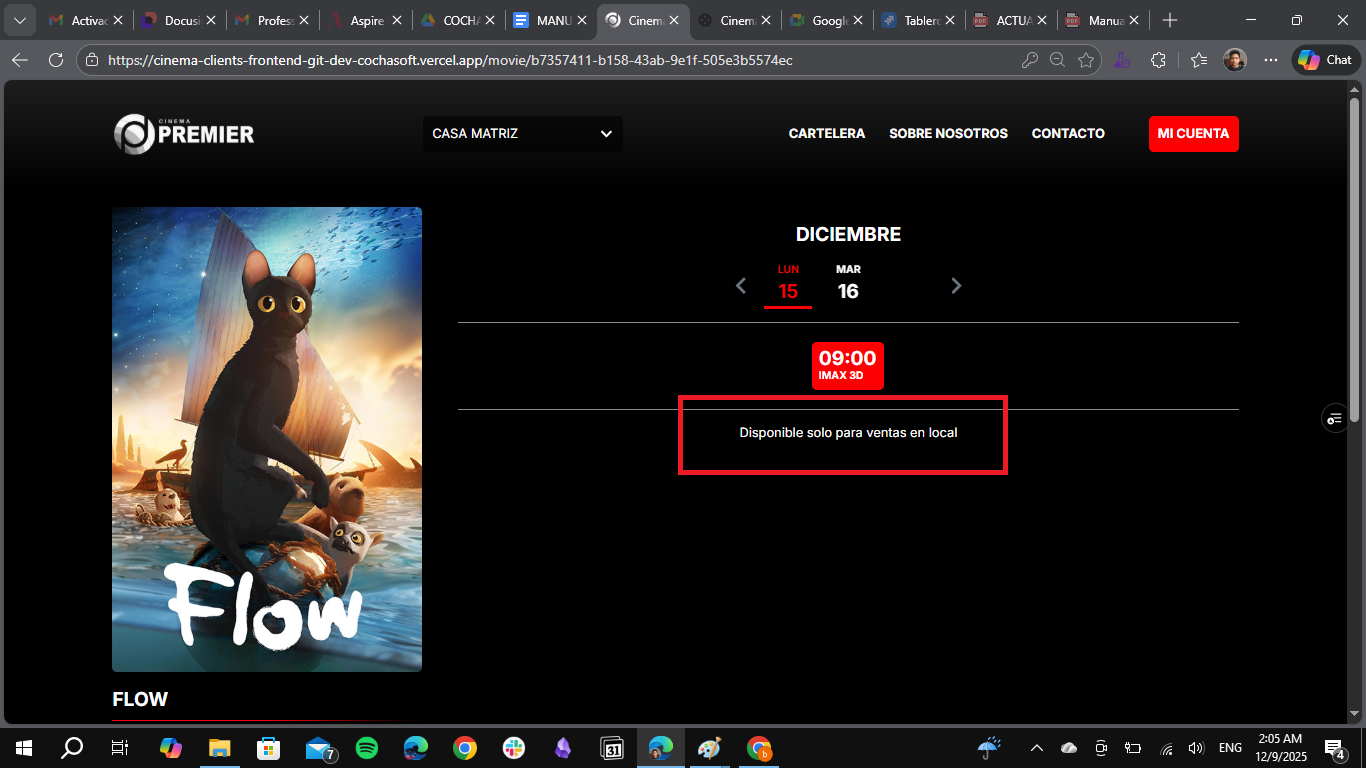Add this page to favorites with the star icon
The image size is (1366, 768).
1086,60
